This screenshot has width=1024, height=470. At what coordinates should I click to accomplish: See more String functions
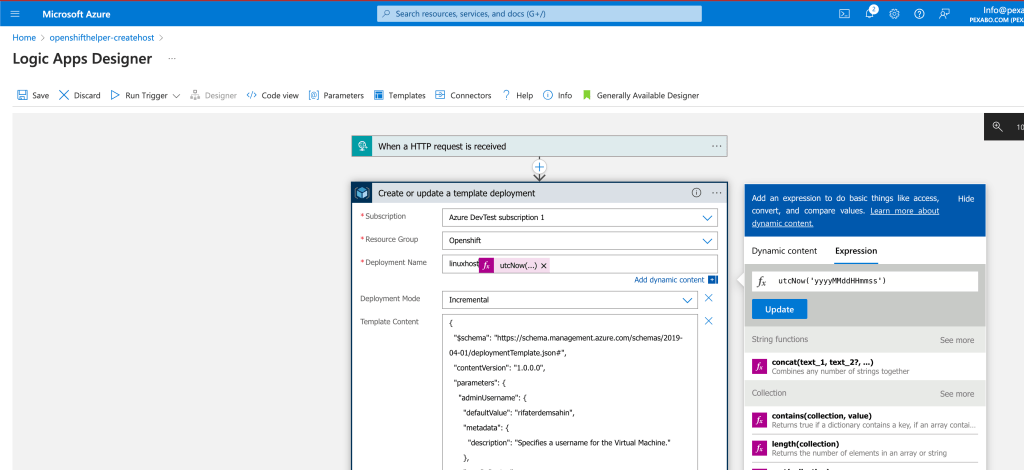957,340
